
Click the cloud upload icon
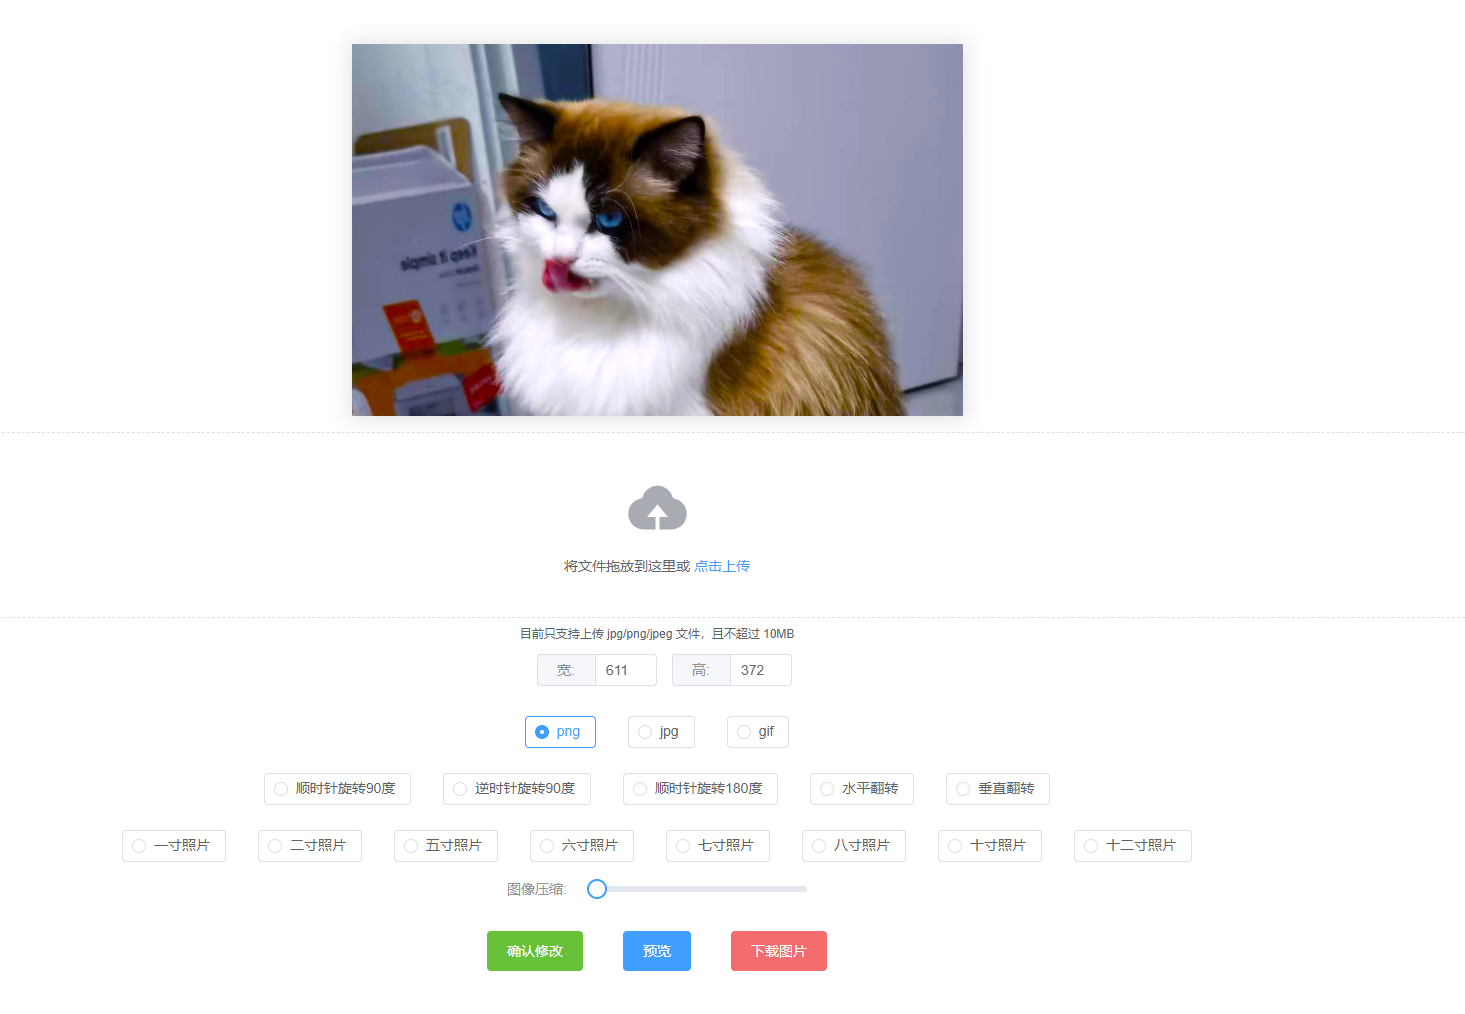(657, 508)
